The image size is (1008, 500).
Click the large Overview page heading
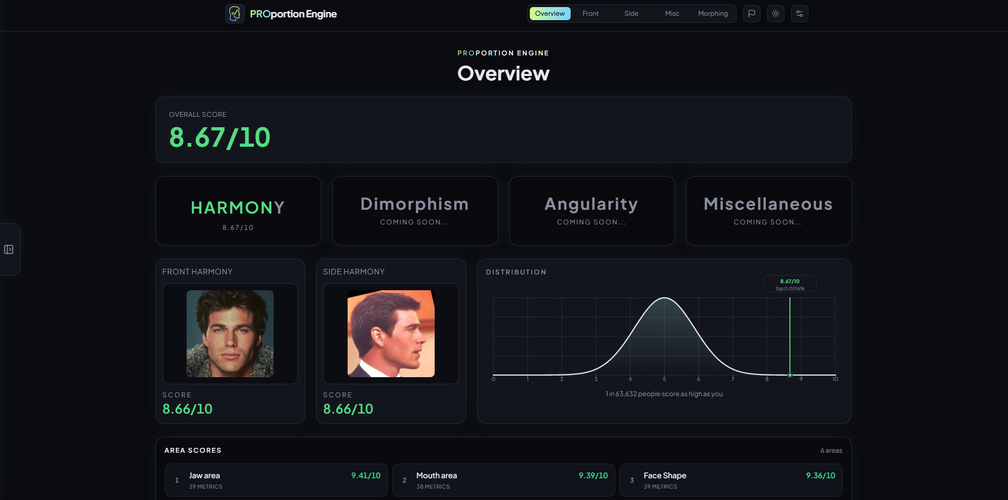pos(503,73)
